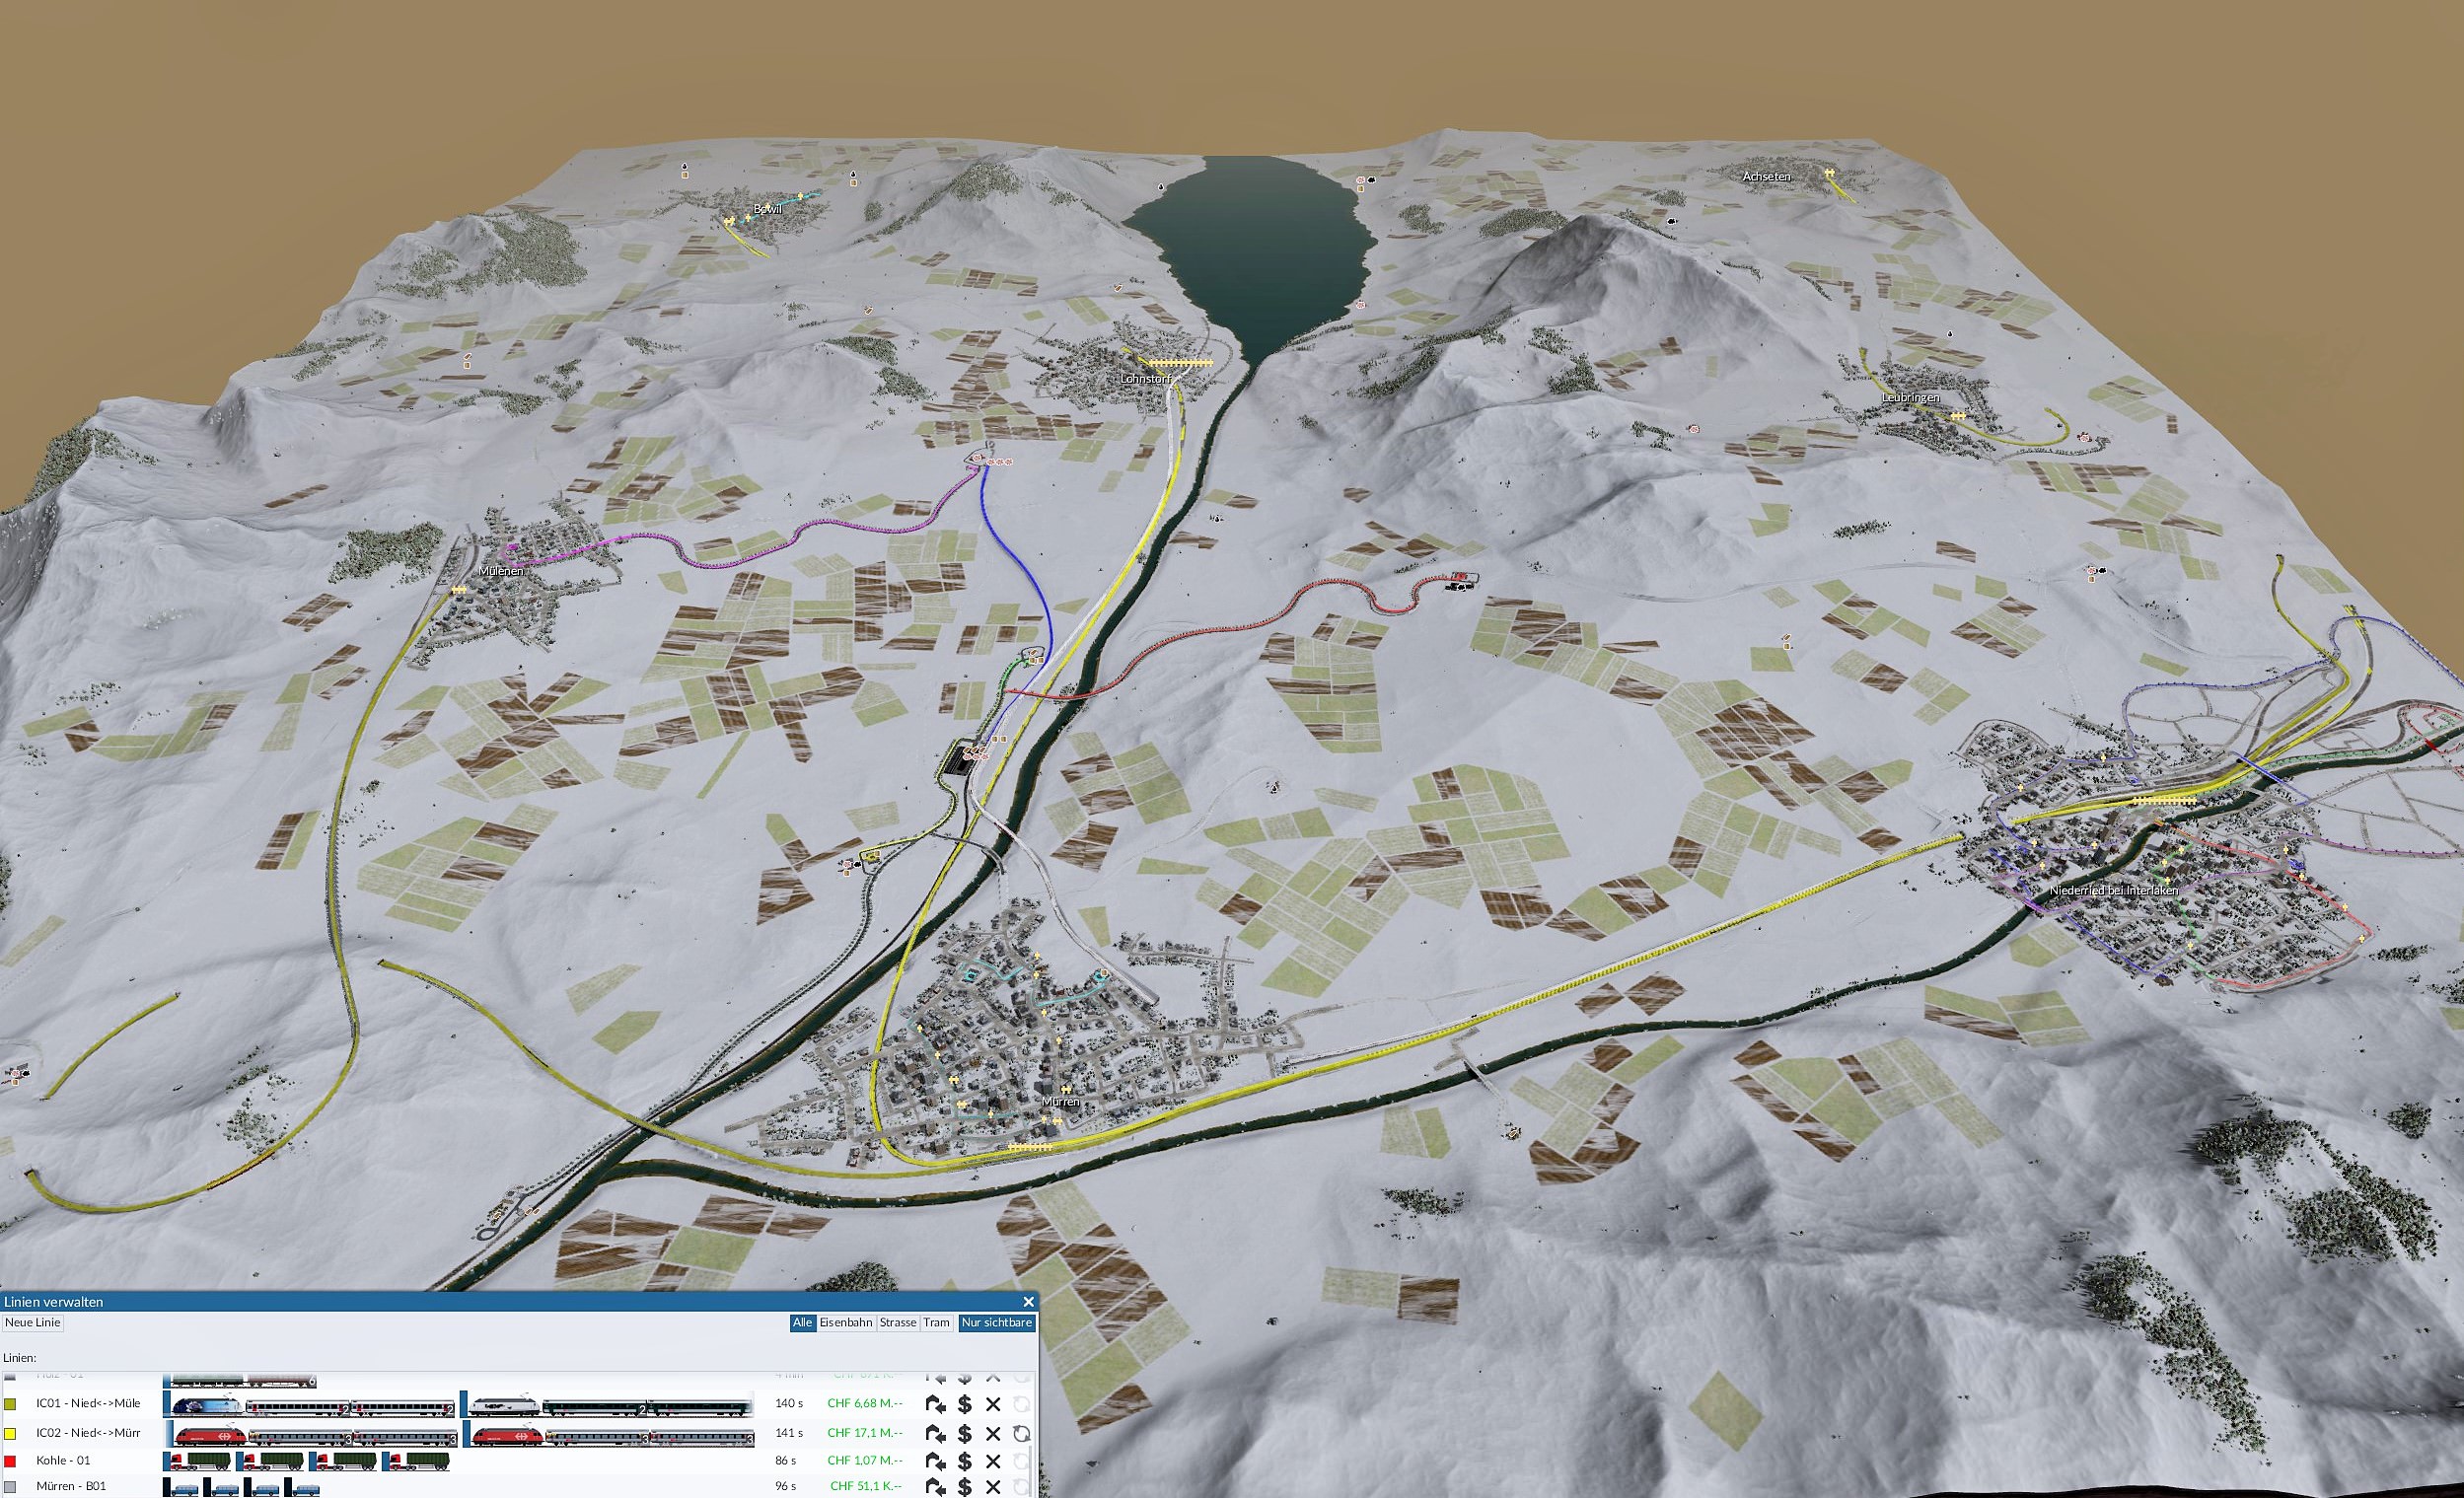Click assign-vehicle arrow icon for IC01
2464x1498 pixels.
(936, 1404)
